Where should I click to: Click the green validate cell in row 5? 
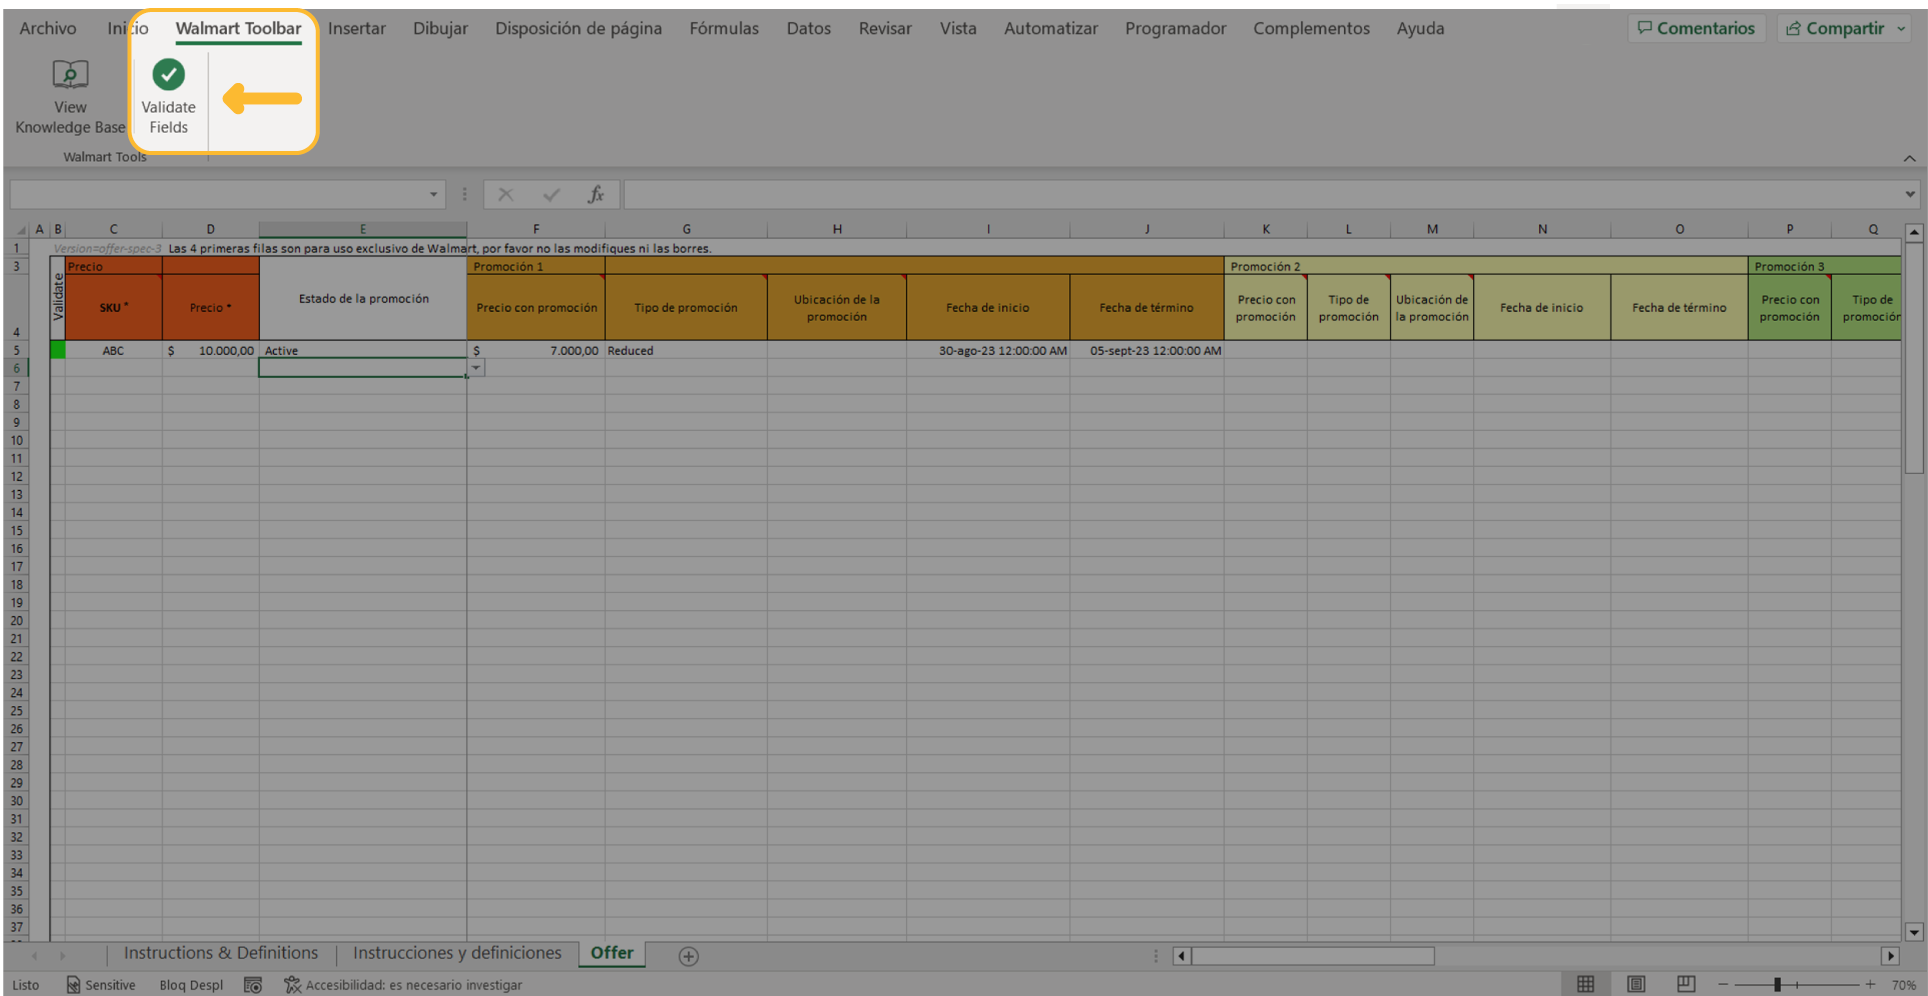58,351
